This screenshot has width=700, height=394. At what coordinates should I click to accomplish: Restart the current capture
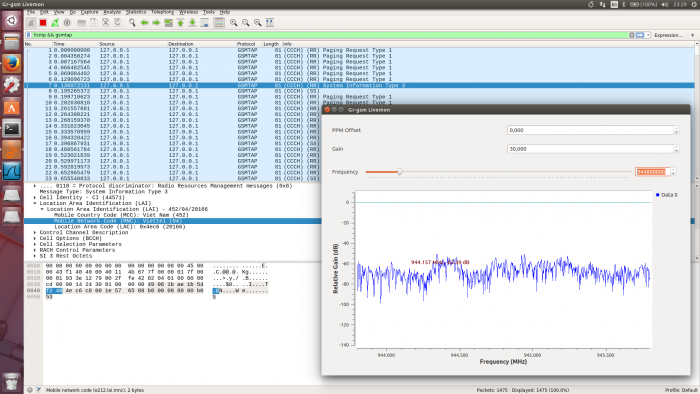click(x=55, y=23)
